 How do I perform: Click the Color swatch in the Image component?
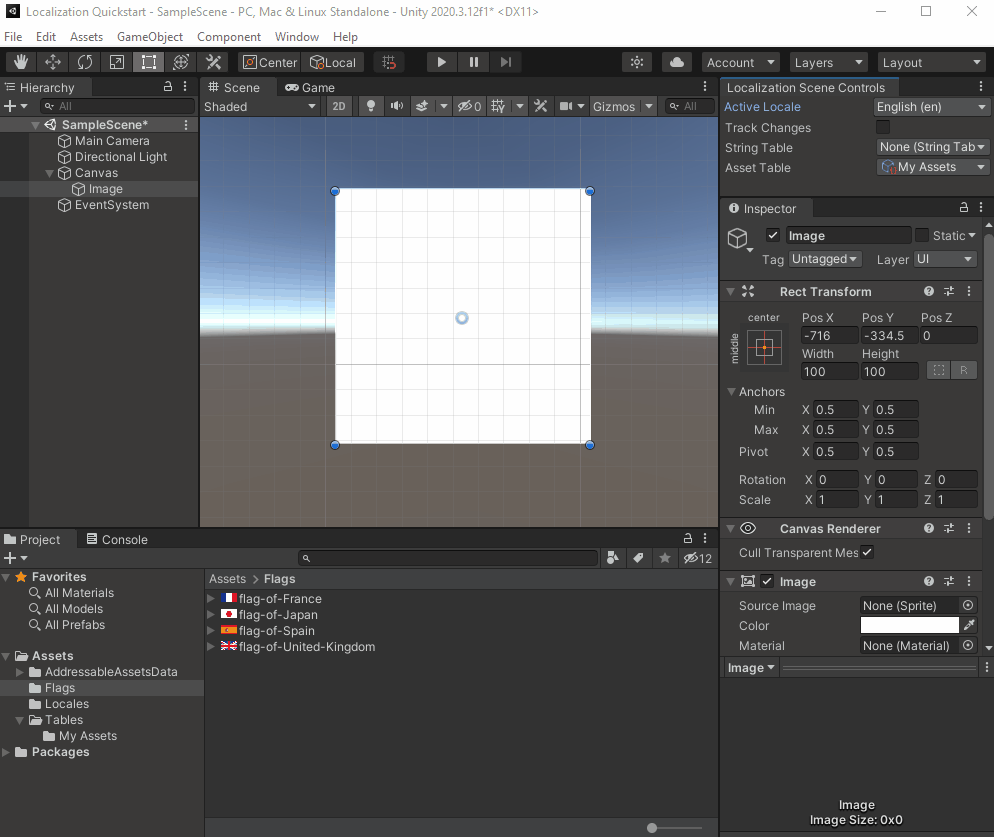tap(908, 625)
